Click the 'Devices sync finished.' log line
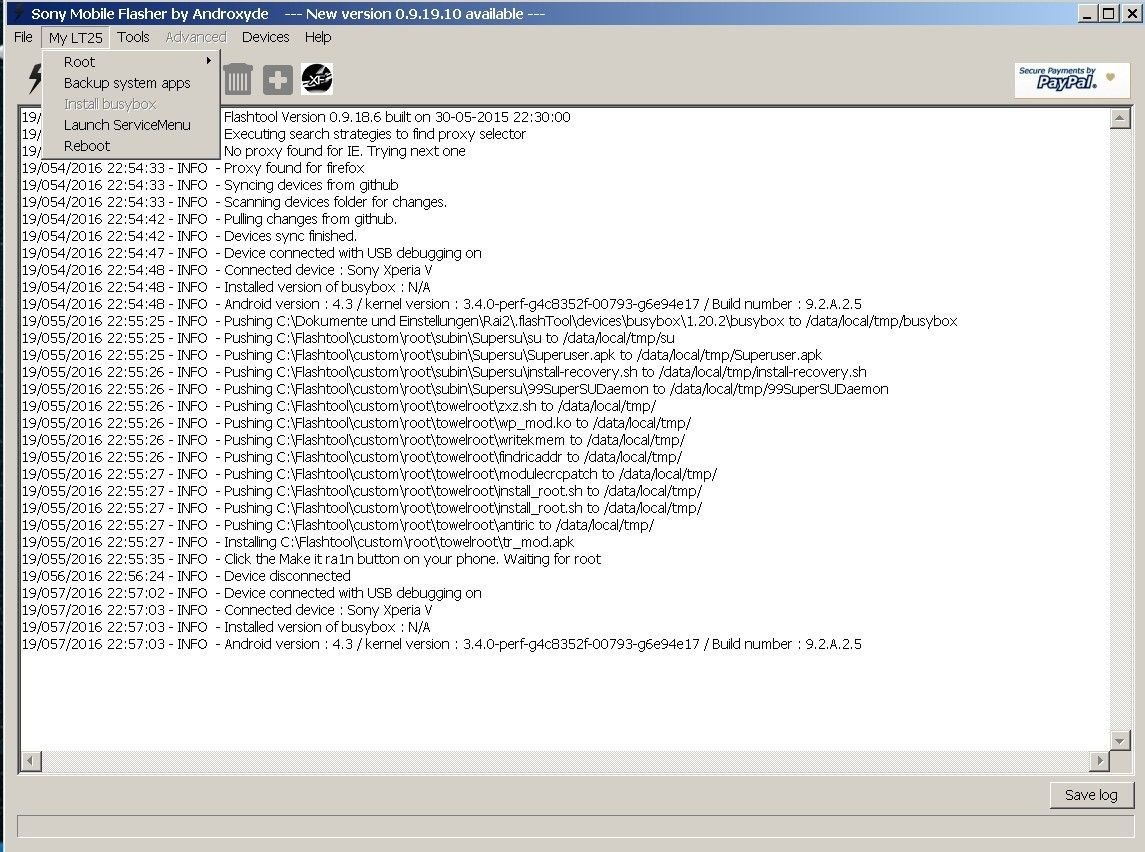Image resolution: width=1145 pixels, height=852 pixels. [189, 236]
